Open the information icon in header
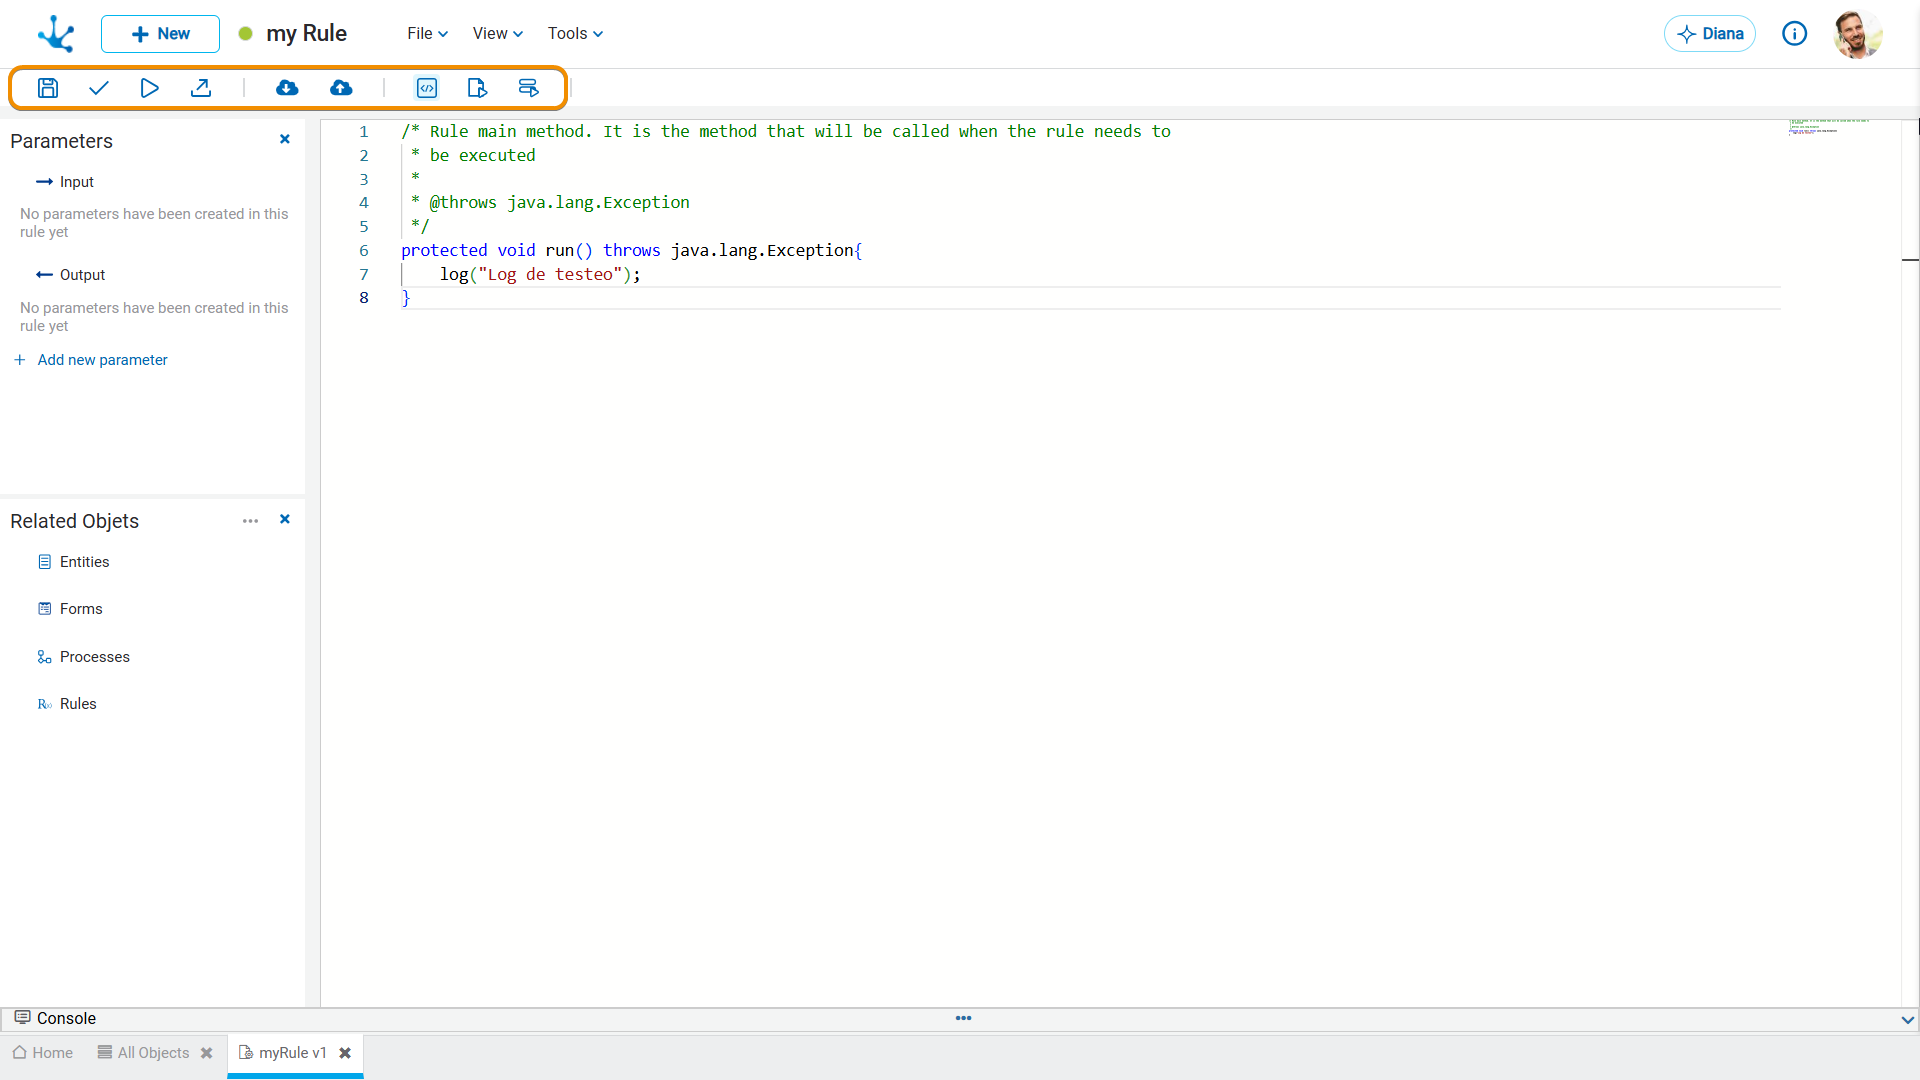The height and width of the screenshot is (1080, 1920). [x=1795, y=34]
